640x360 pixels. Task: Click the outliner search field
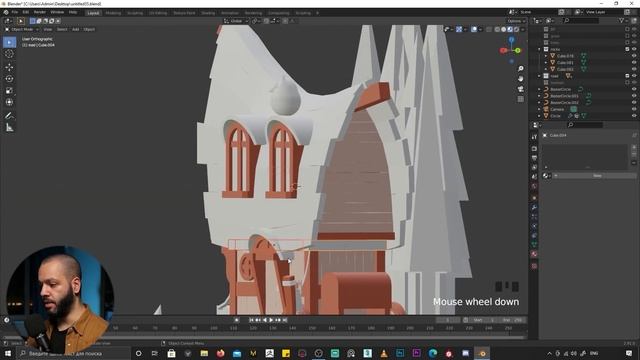click(580, 20)
